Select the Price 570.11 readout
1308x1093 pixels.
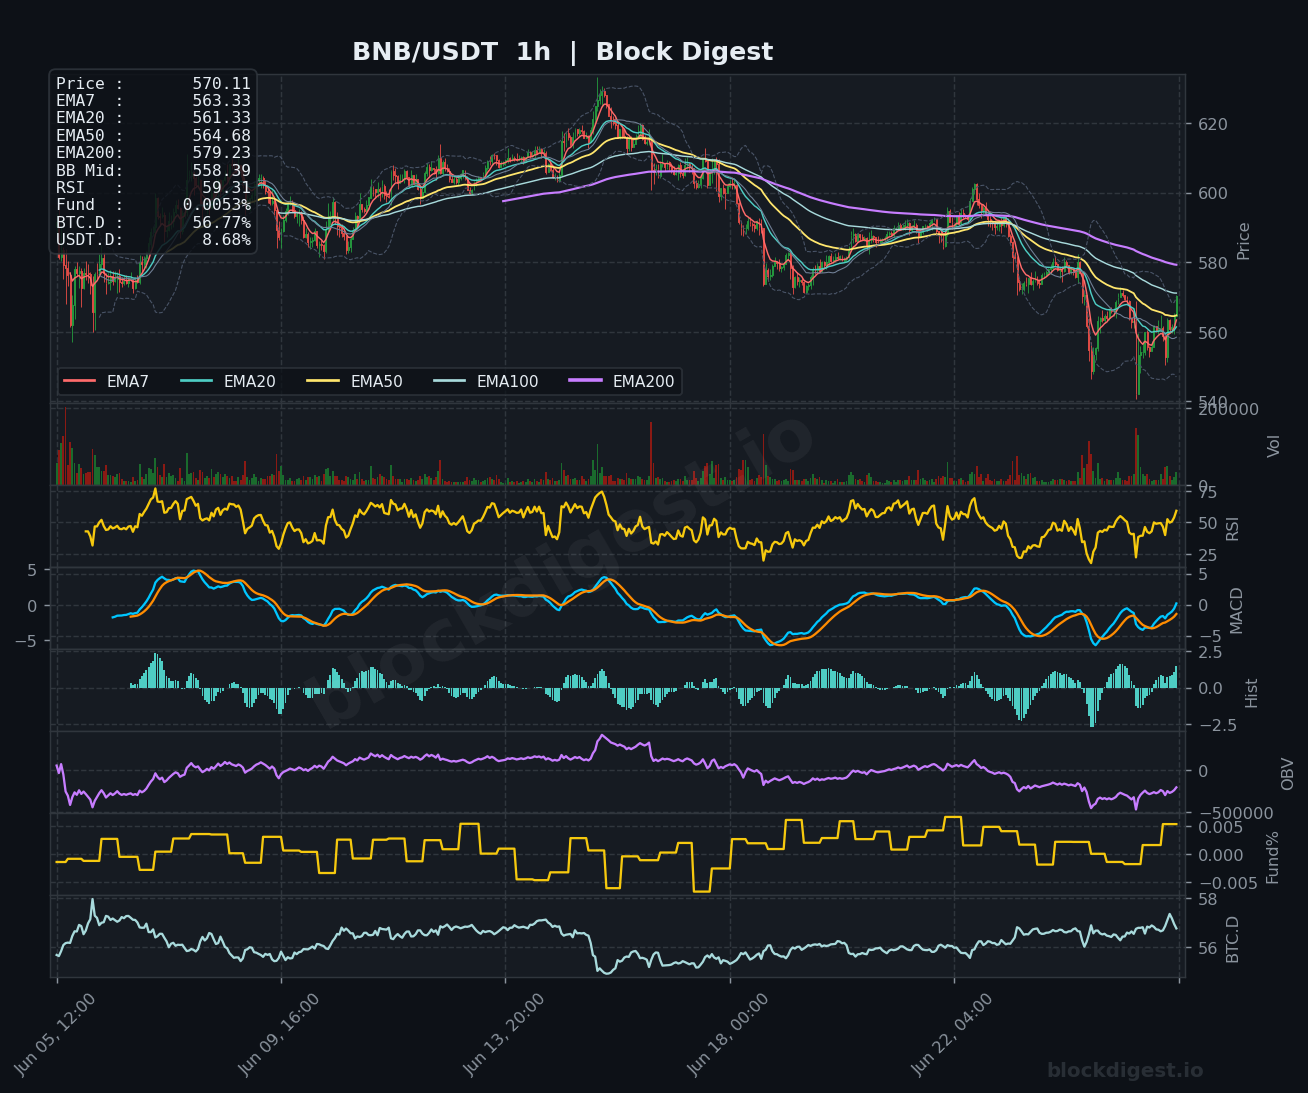pos(153,84)
